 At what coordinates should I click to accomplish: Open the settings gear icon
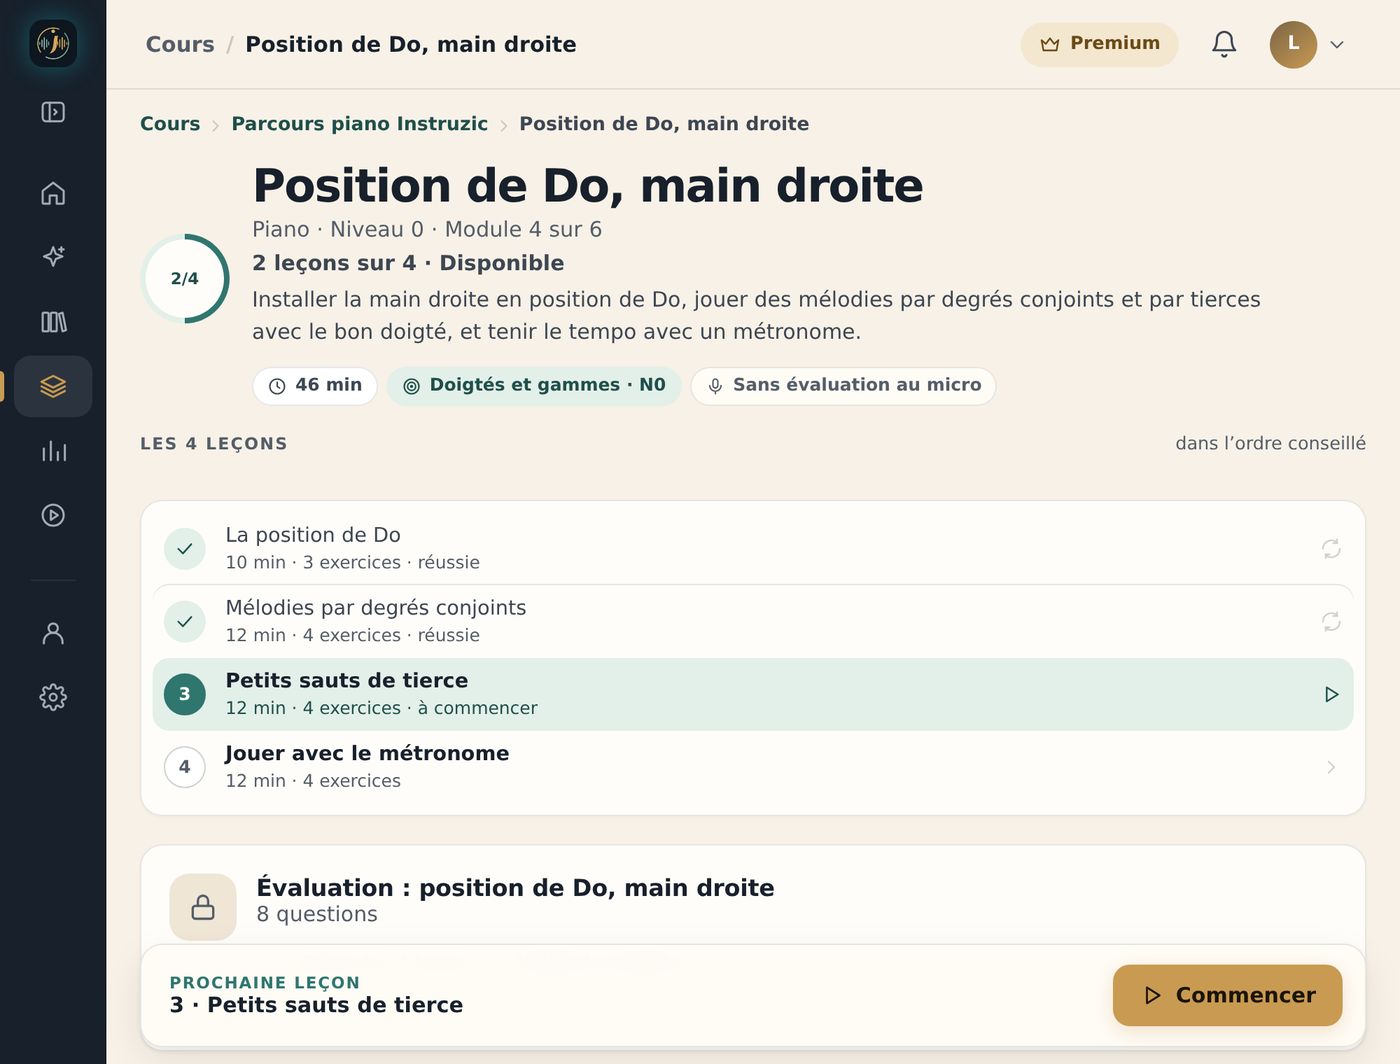(x=53, y=697)
